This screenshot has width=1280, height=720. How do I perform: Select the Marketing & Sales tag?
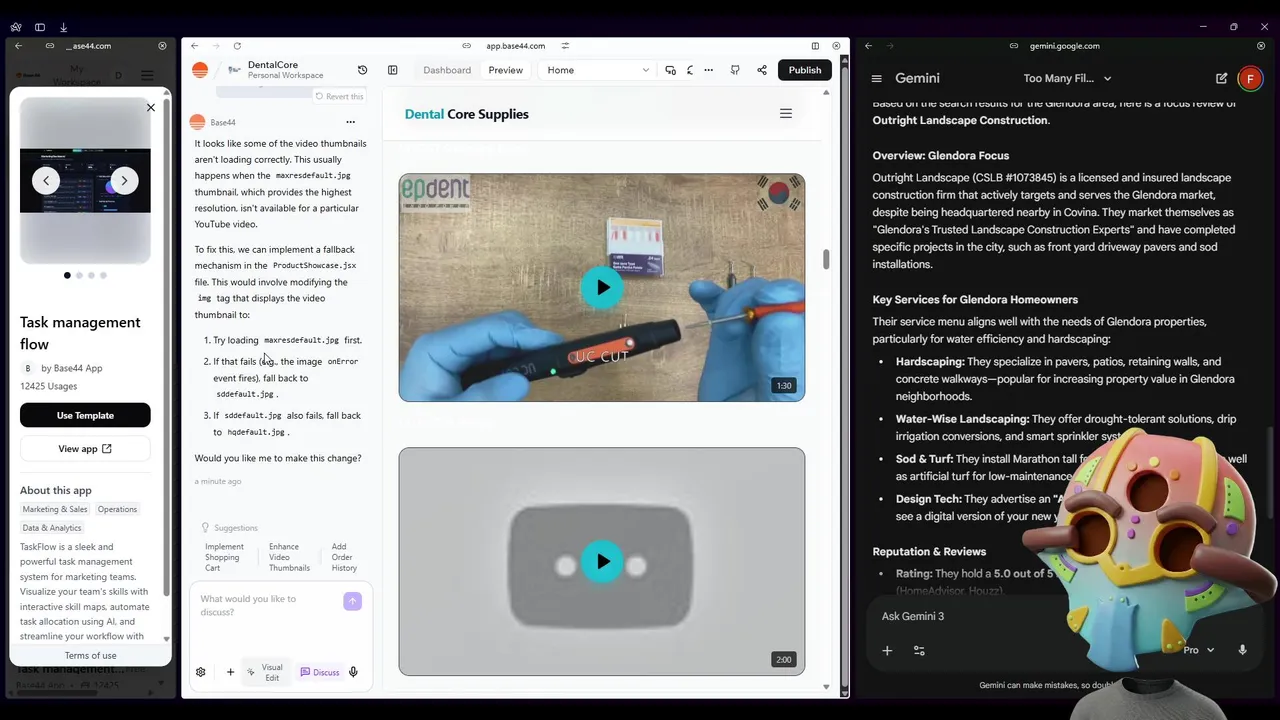point(55,509)
